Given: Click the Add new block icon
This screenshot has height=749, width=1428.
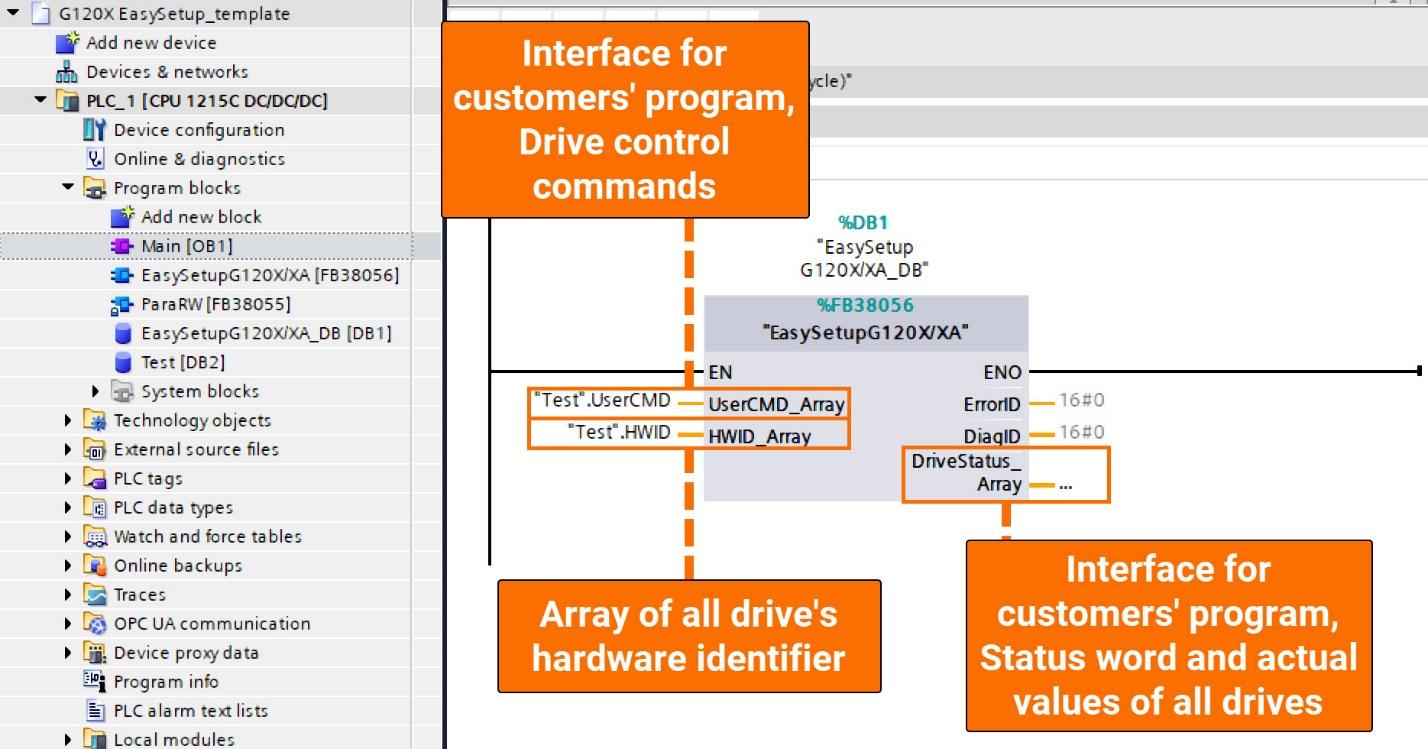Looking at the screenshot, I should point(122,217).
